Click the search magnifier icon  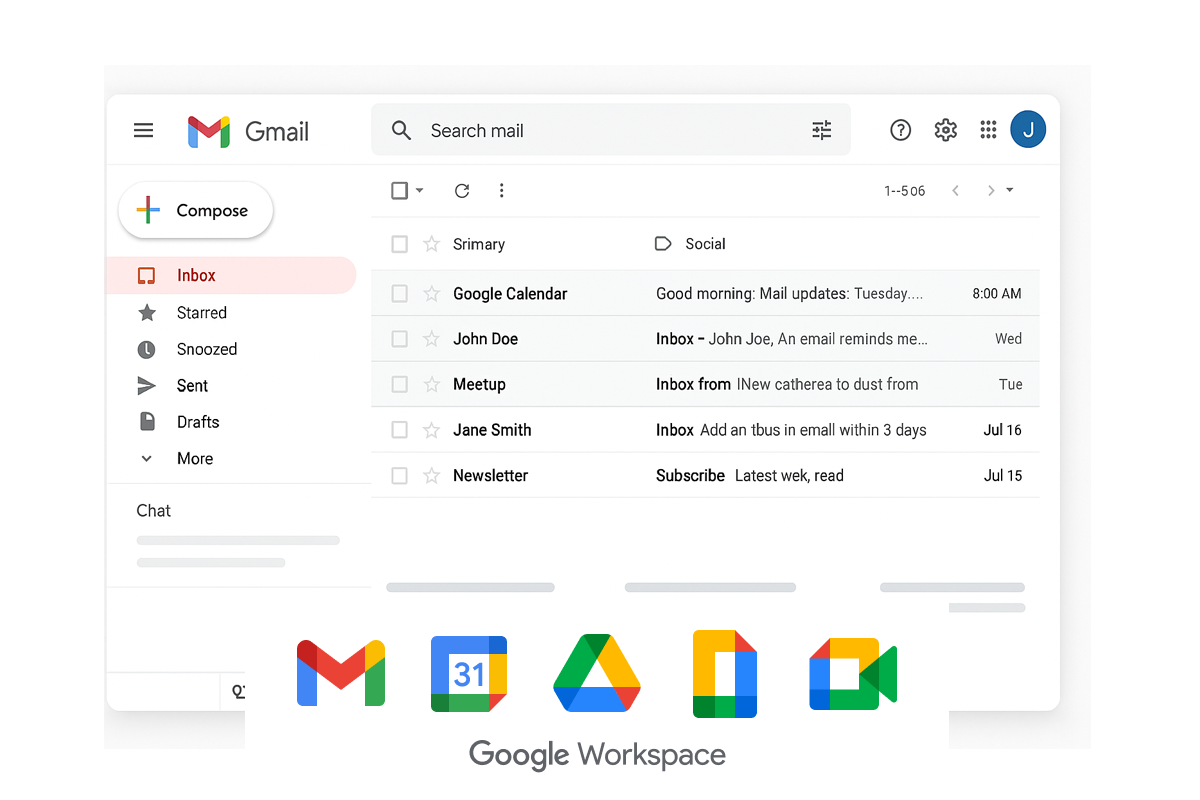pyautogui.click(x=401, y=130)
